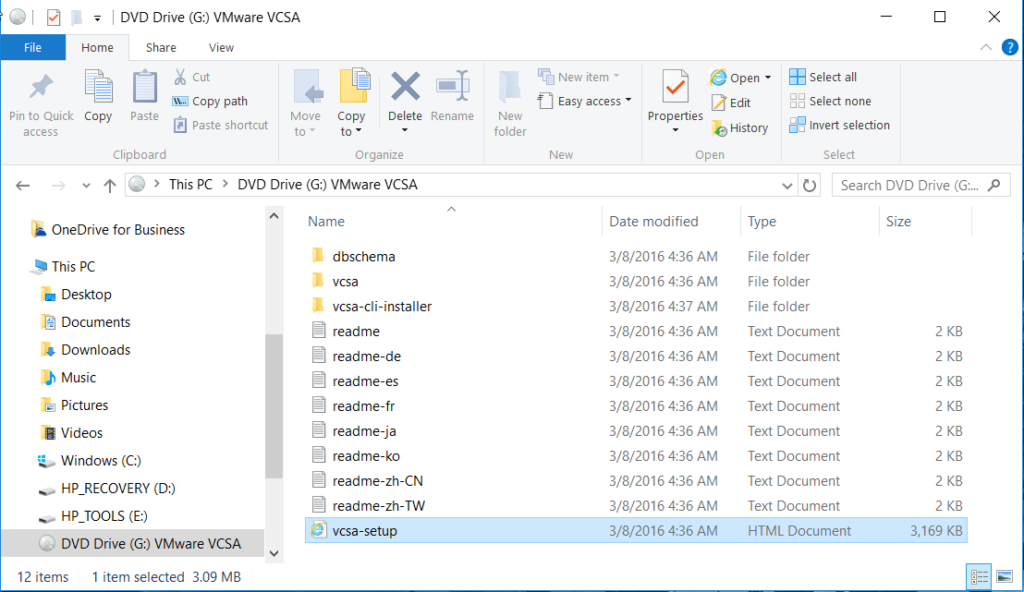Expand the Open button dropdown arrow
This screenshot has width=1024, height=592.
(768, 78)
